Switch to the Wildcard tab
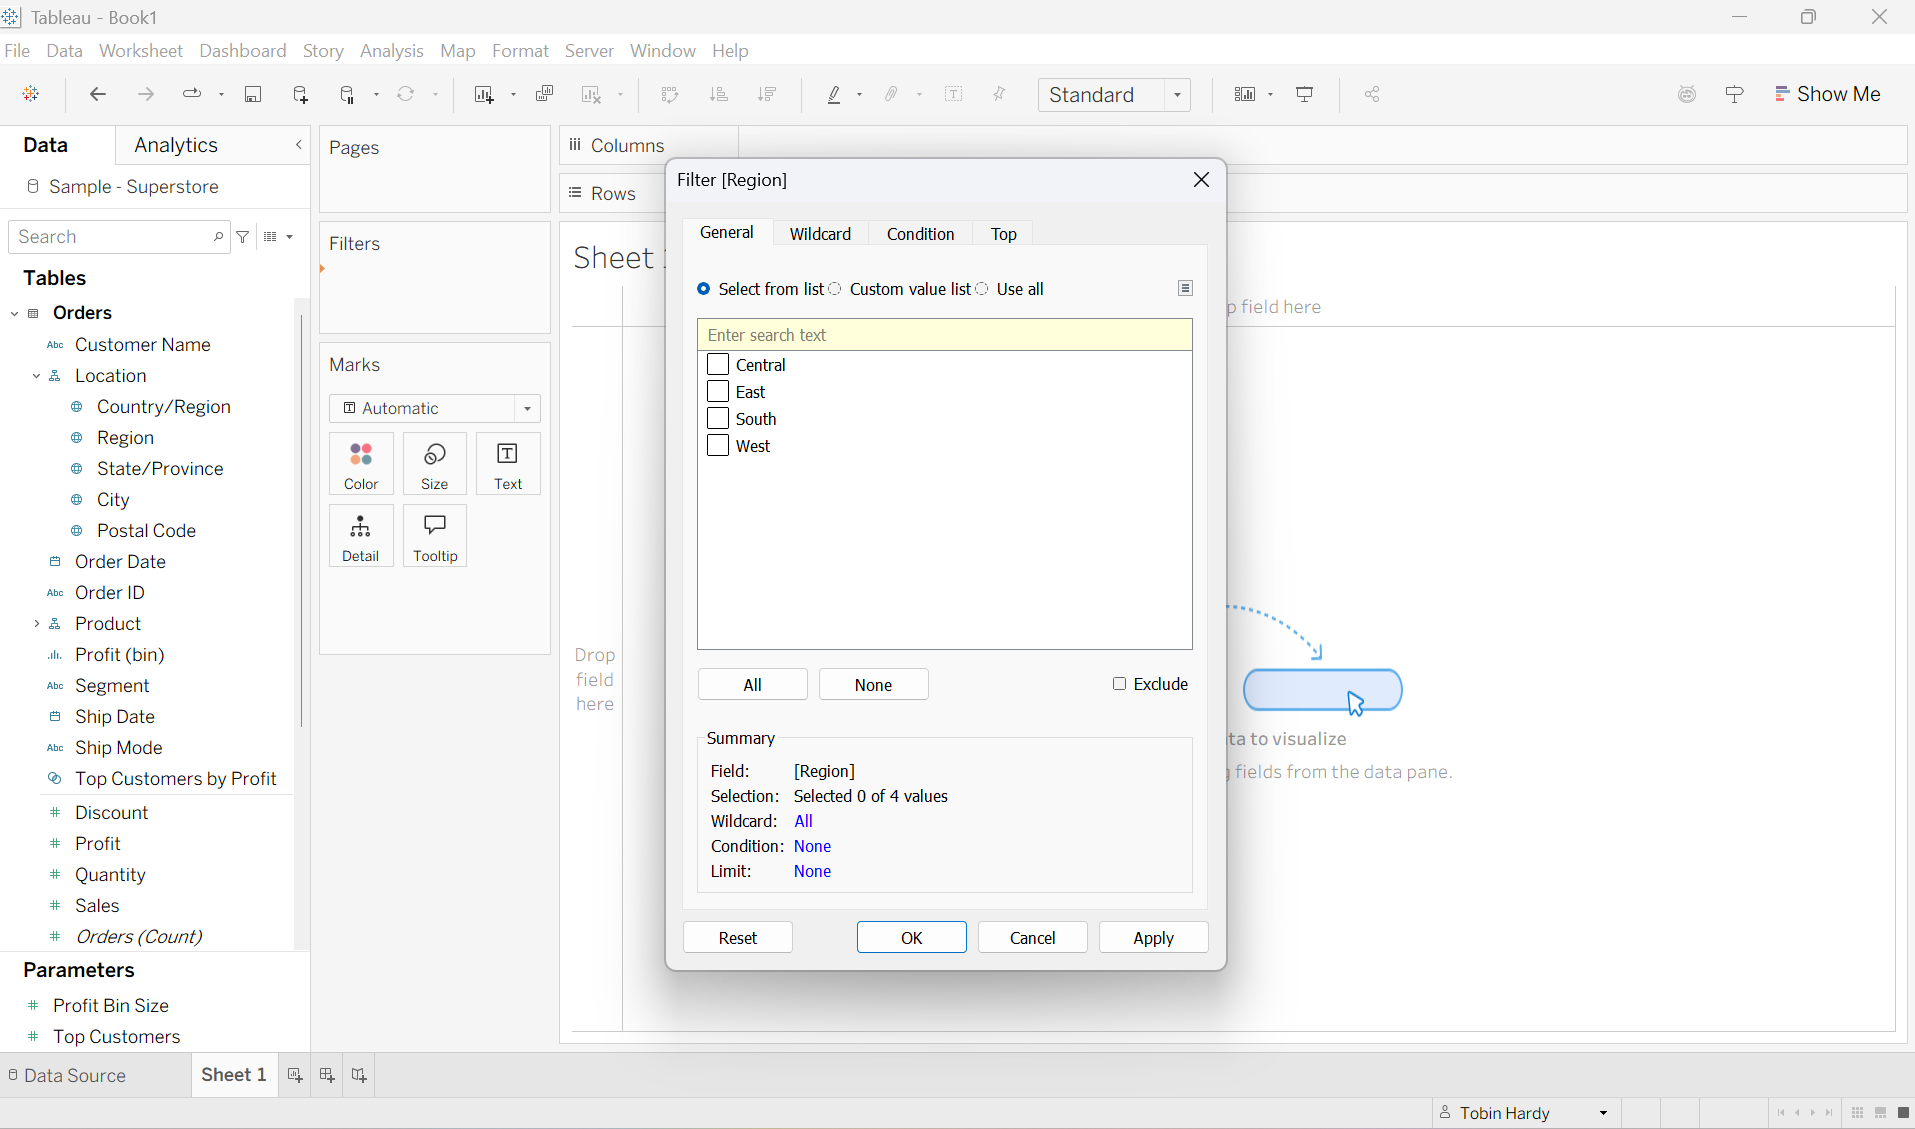The height and width of the screenshot is (1129, 1915). (820, 233)
